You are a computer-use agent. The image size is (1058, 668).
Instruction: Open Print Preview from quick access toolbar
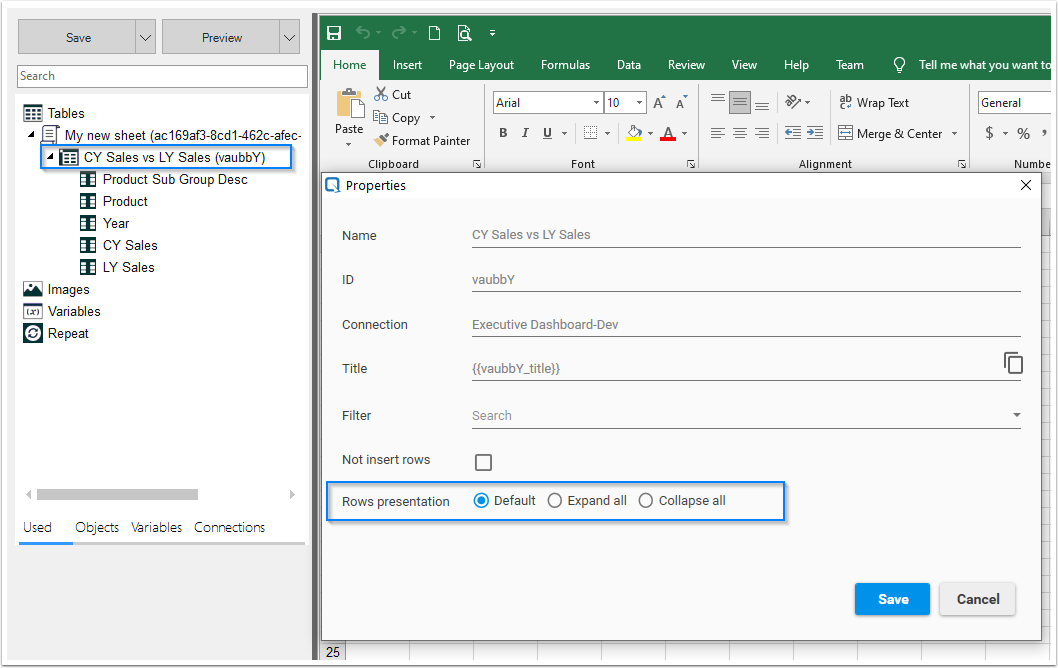coord(464,32)
